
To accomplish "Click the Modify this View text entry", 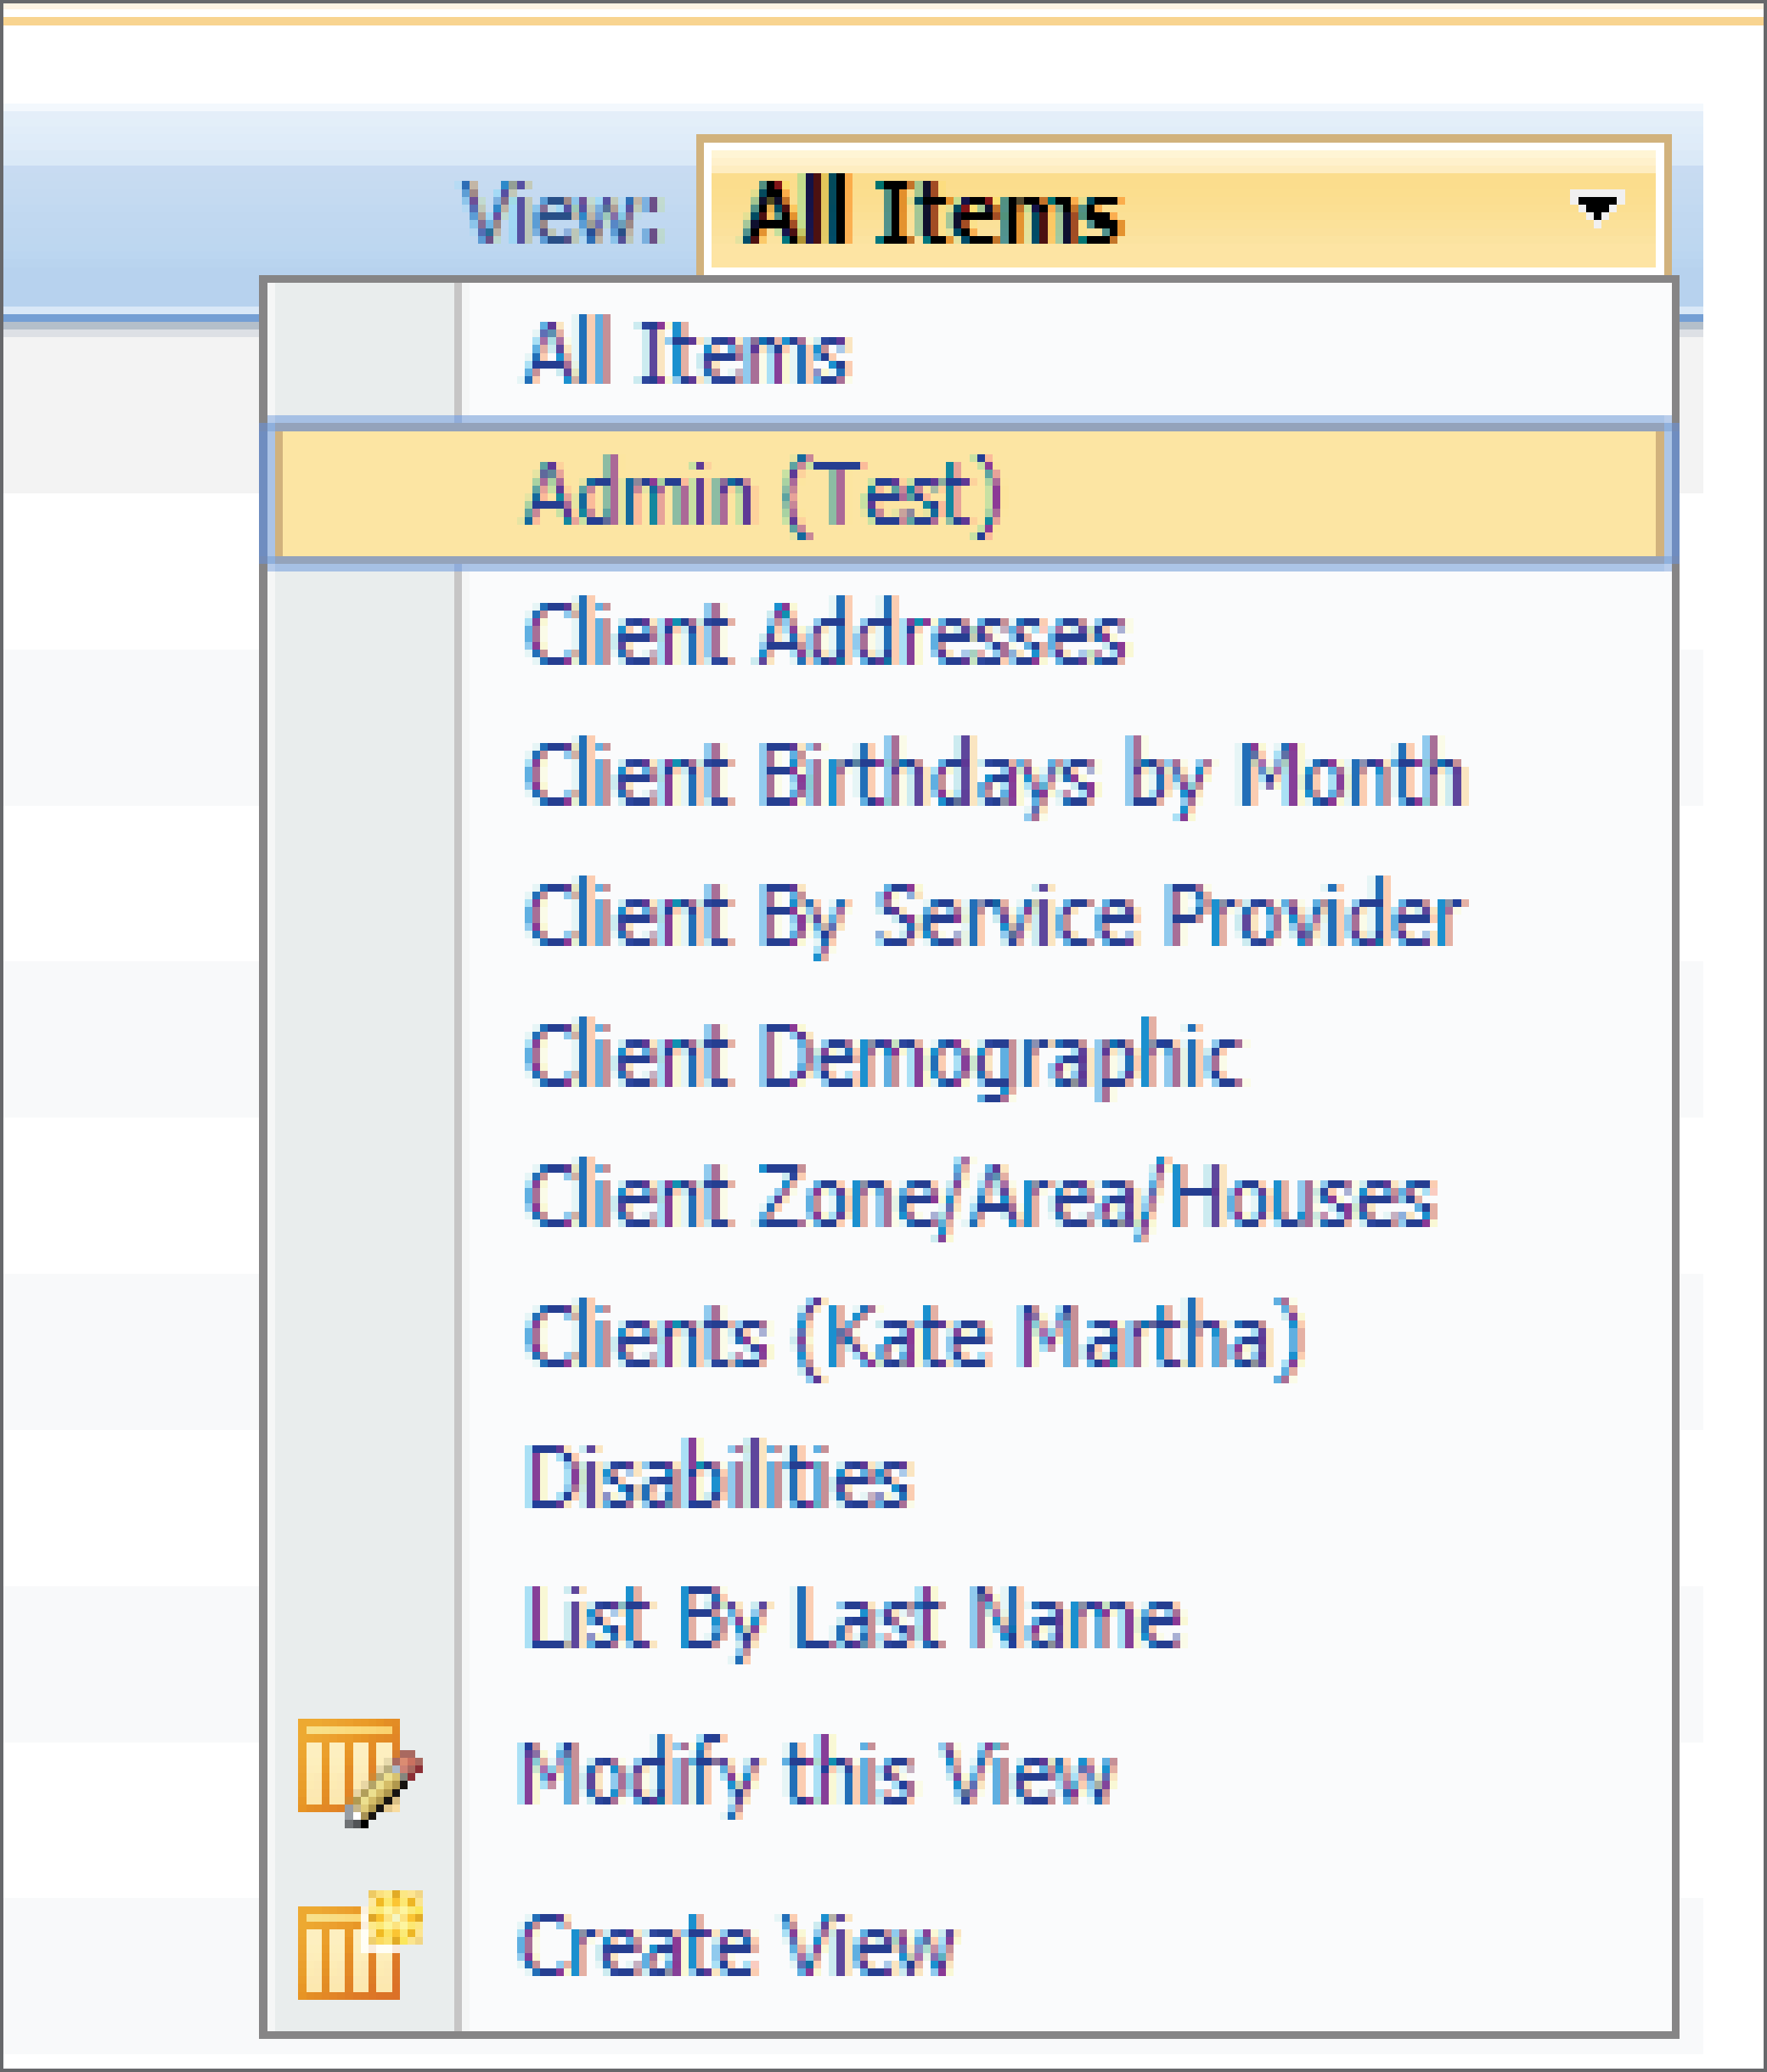I will [818, 1775].
